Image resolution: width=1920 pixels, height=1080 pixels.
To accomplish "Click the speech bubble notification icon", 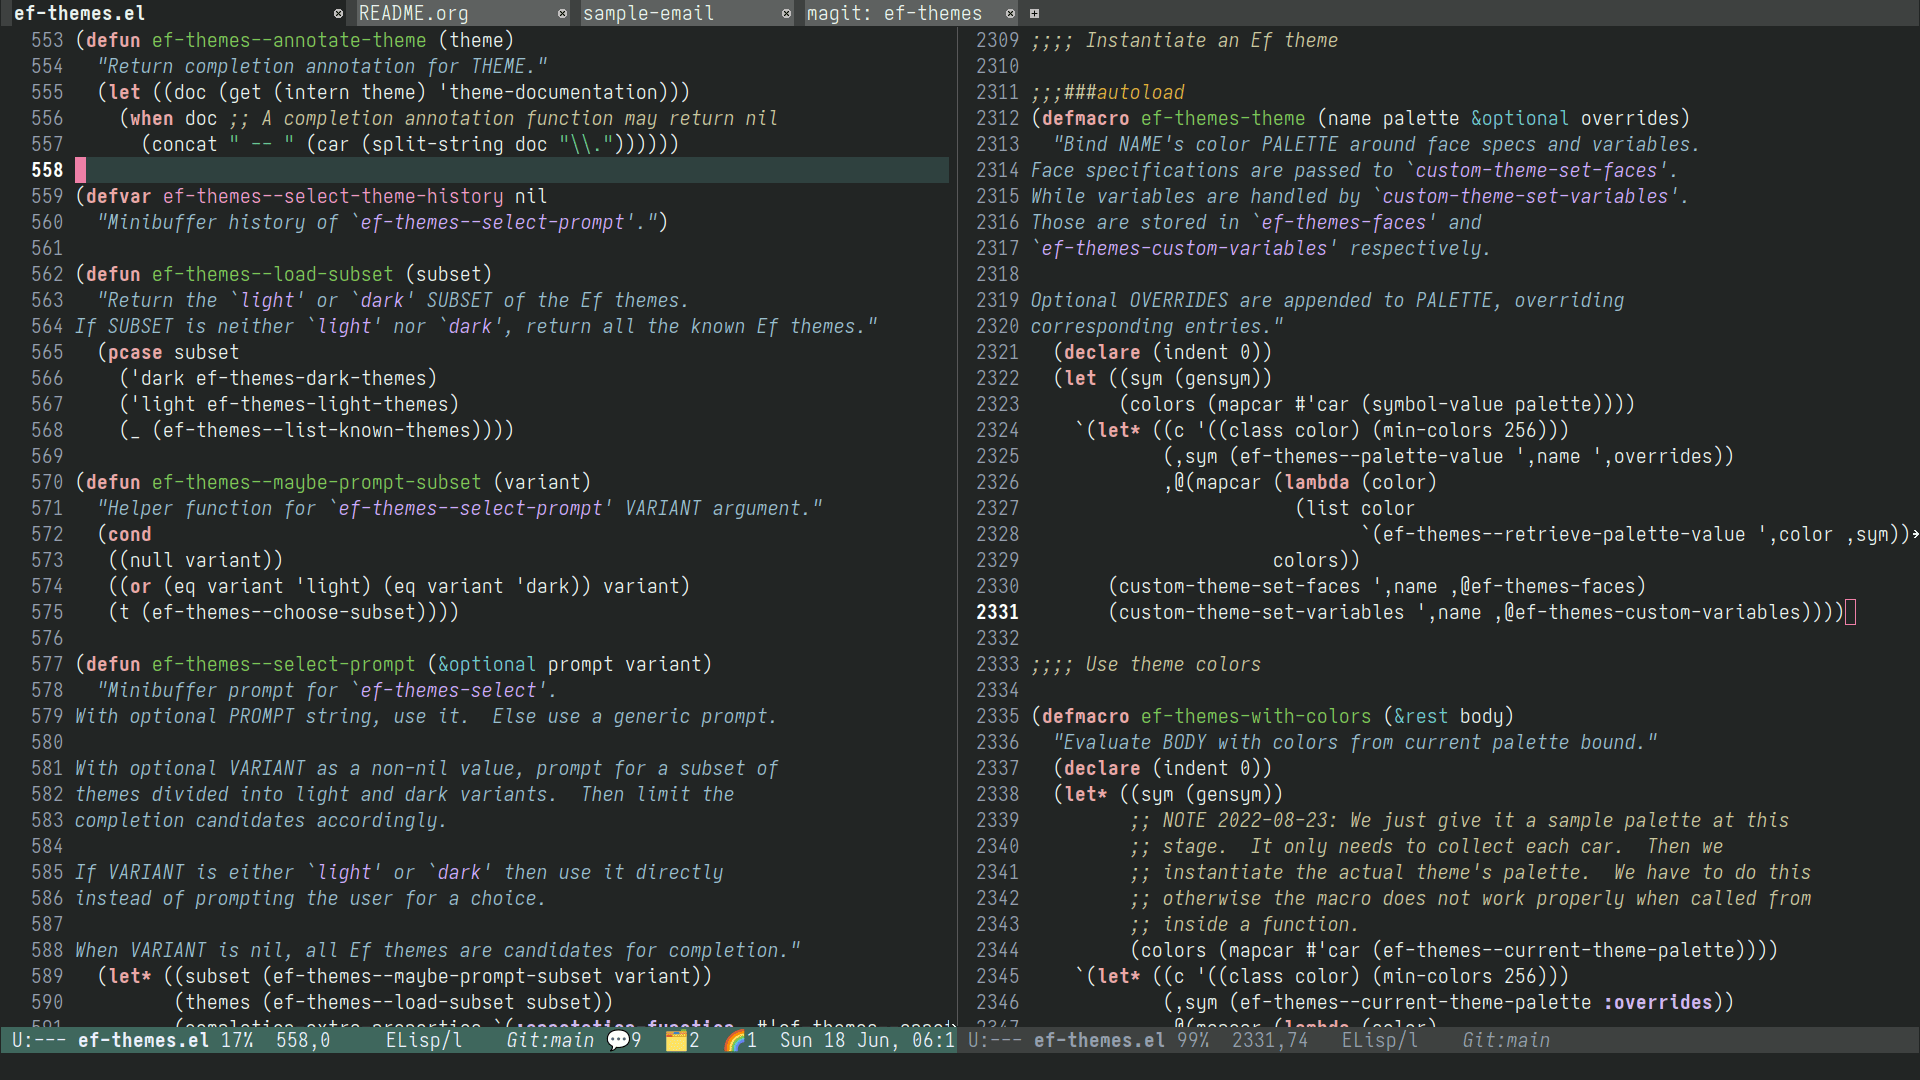I will pos(618,1040).
